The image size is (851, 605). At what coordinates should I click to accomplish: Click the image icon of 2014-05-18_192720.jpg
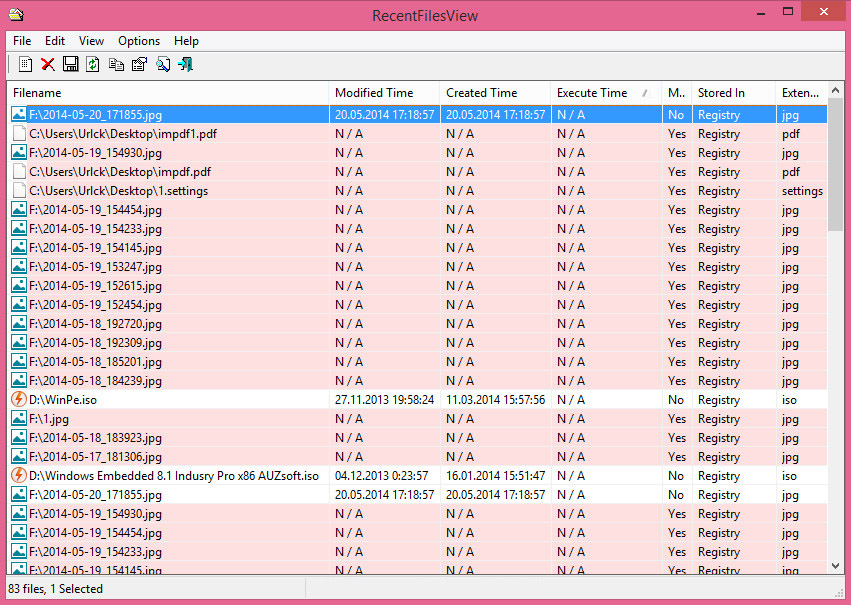(18, 323)
